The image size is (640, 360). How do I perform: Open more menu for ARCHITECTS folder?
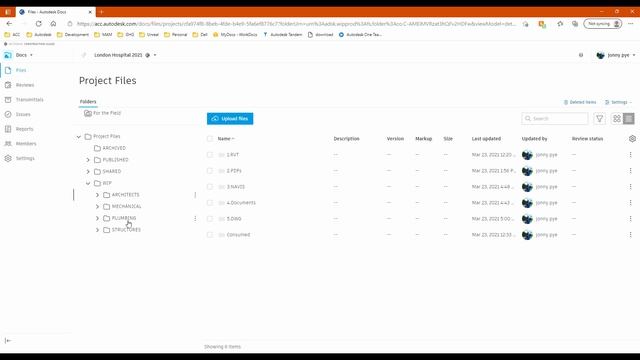195,195
